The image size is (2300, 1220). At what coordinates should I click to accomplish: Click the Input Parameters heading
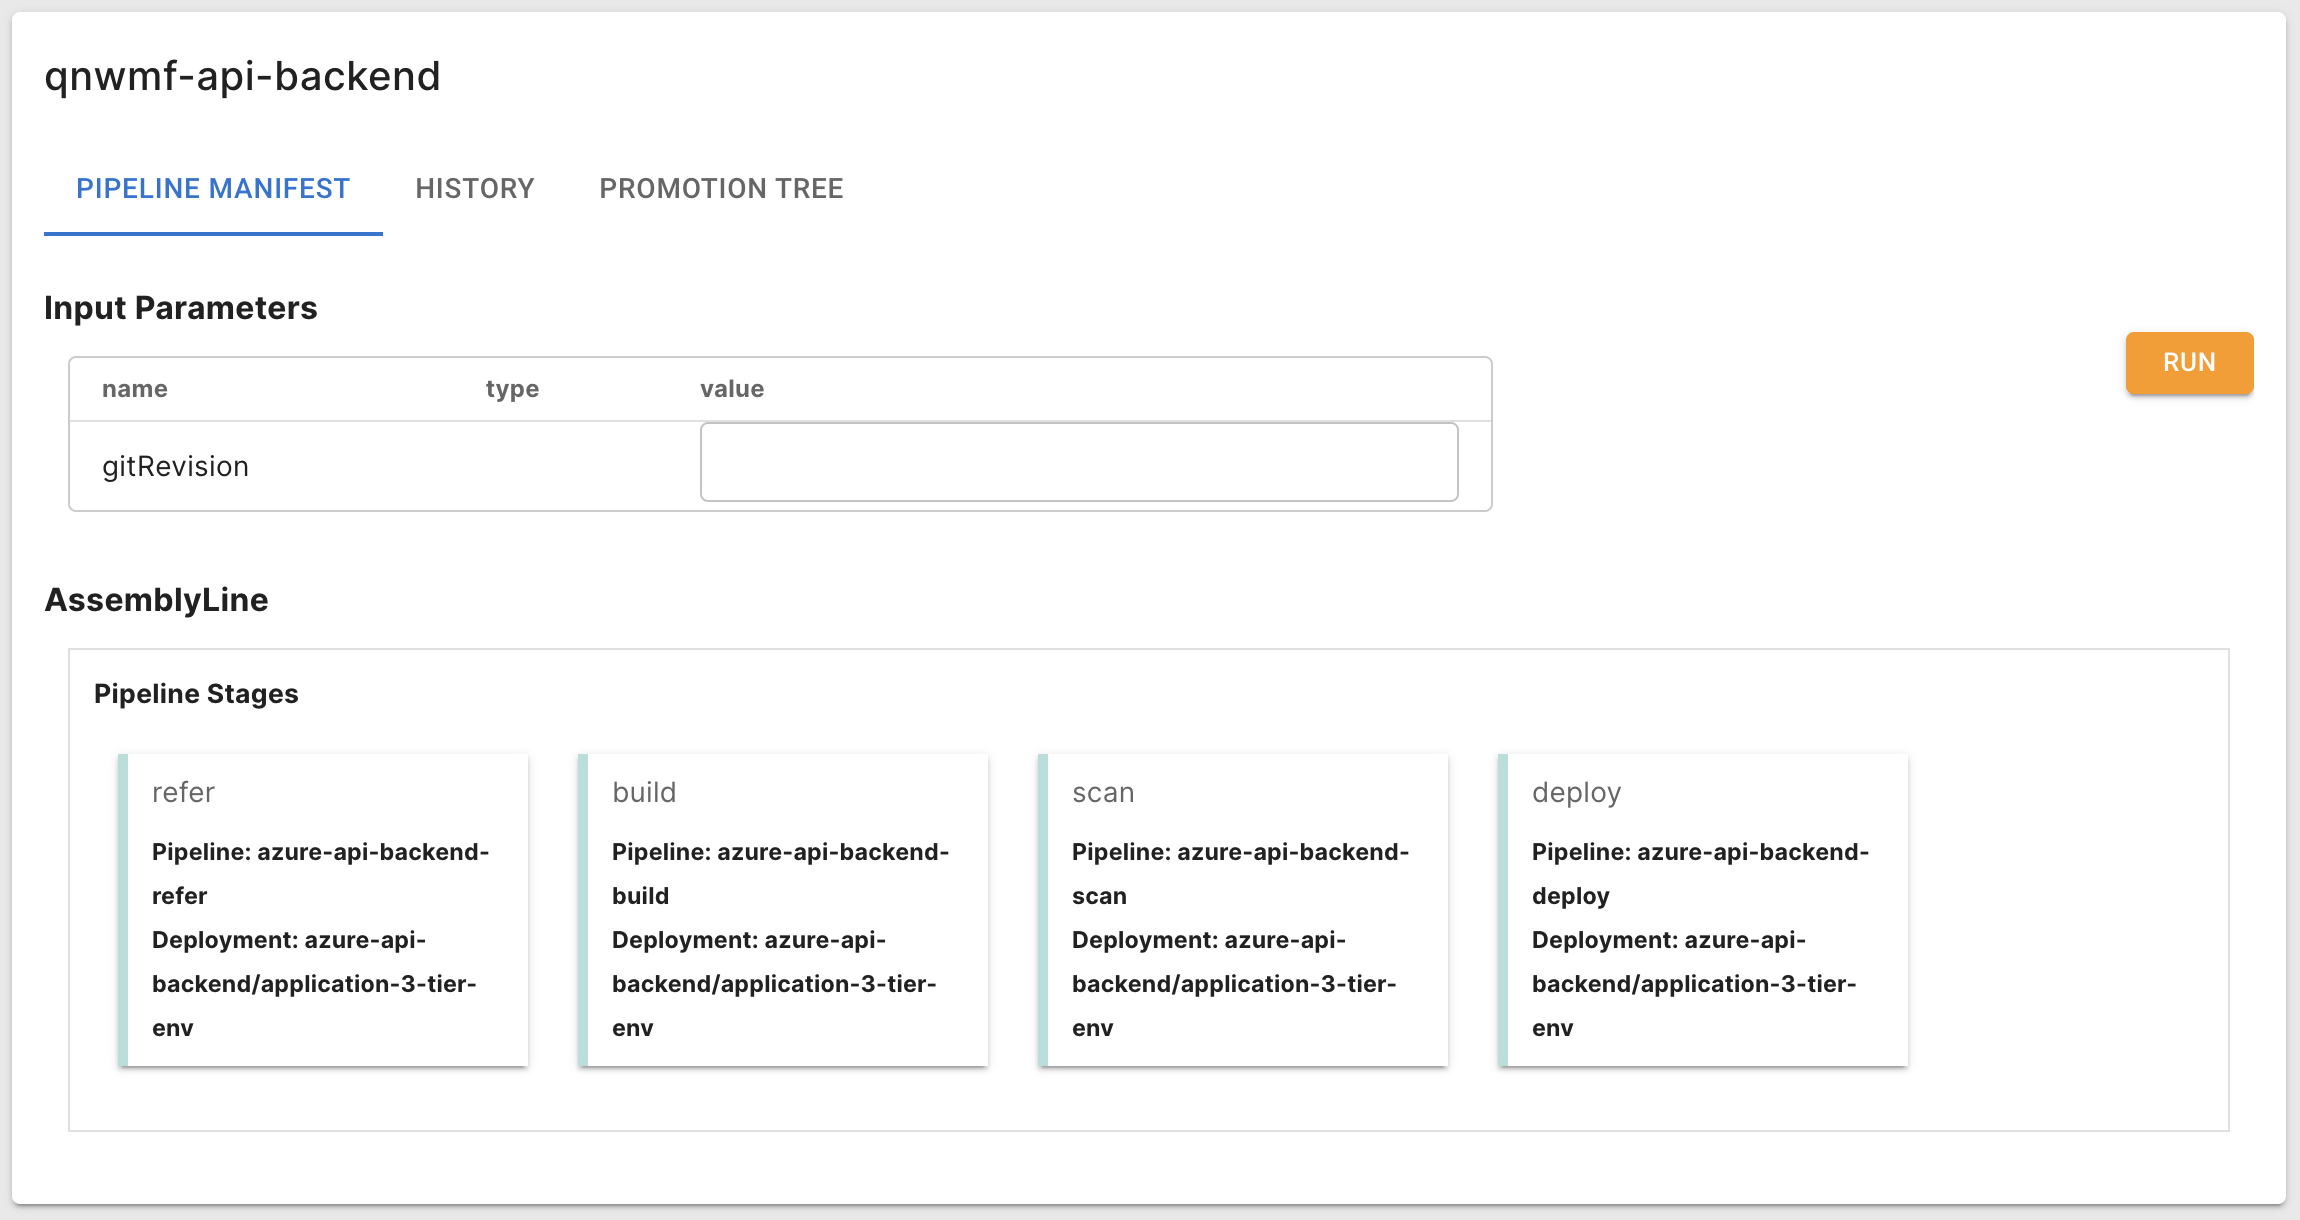(x=180, y=308)
